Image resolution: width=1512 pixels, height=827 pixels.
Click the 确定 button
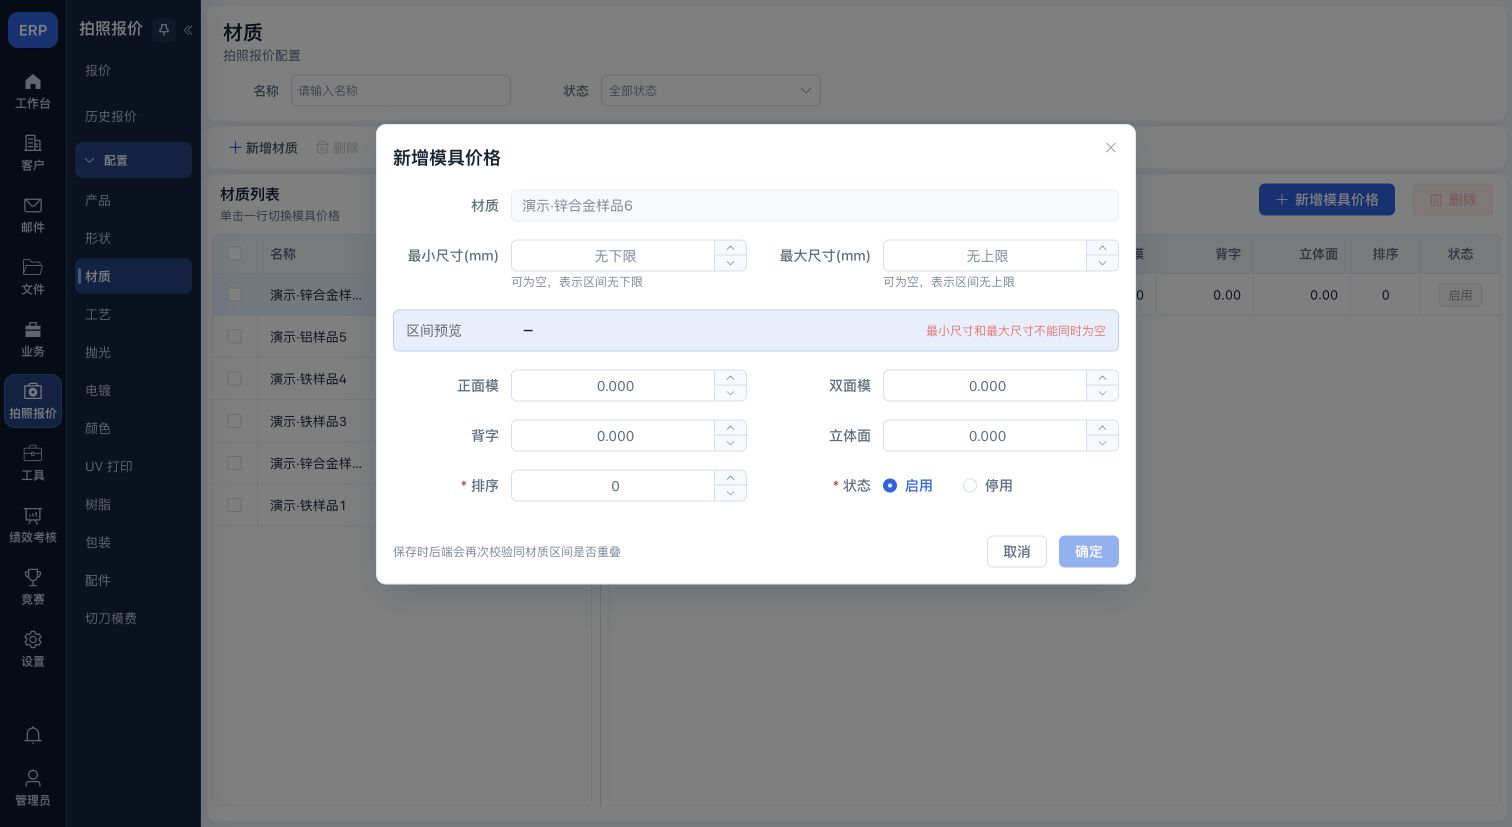1089,552
